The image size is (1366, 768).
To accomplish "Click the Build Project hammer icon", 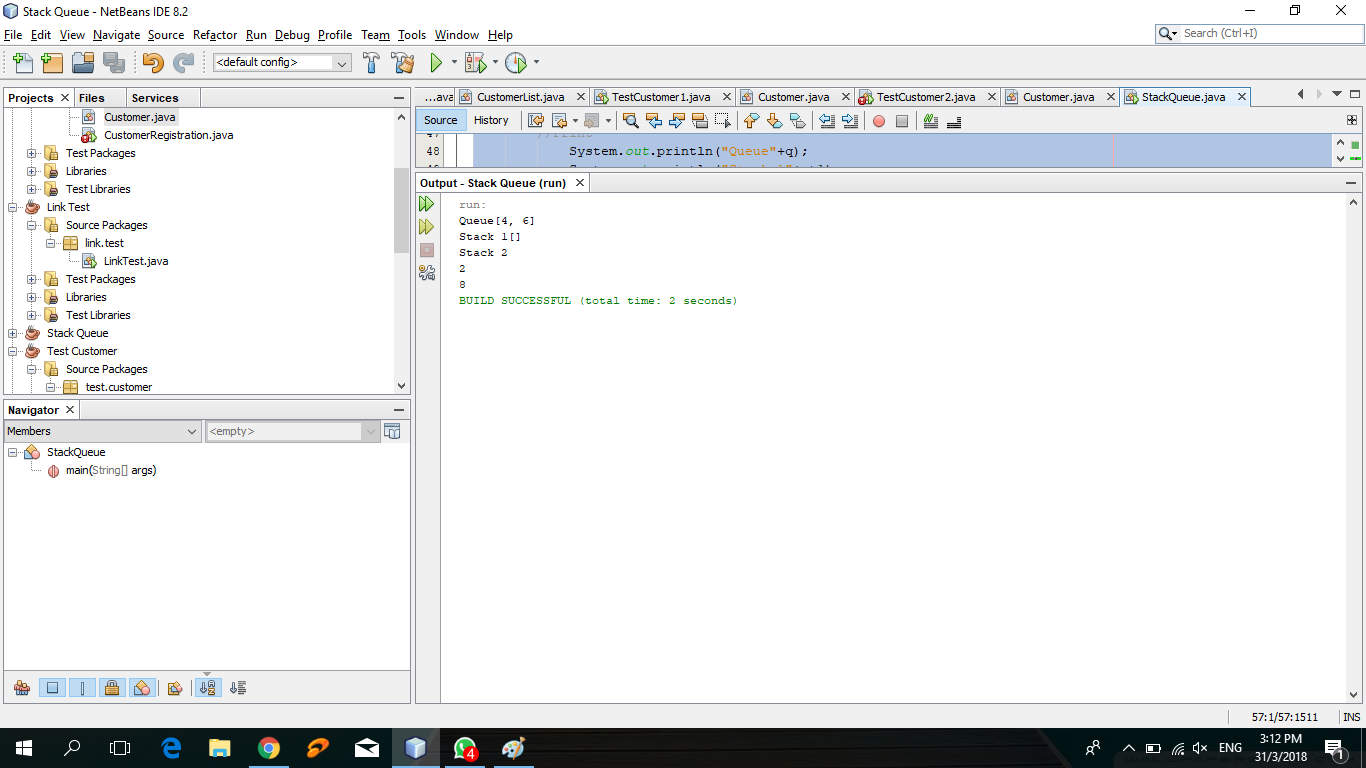I will [x=371, y=62].
